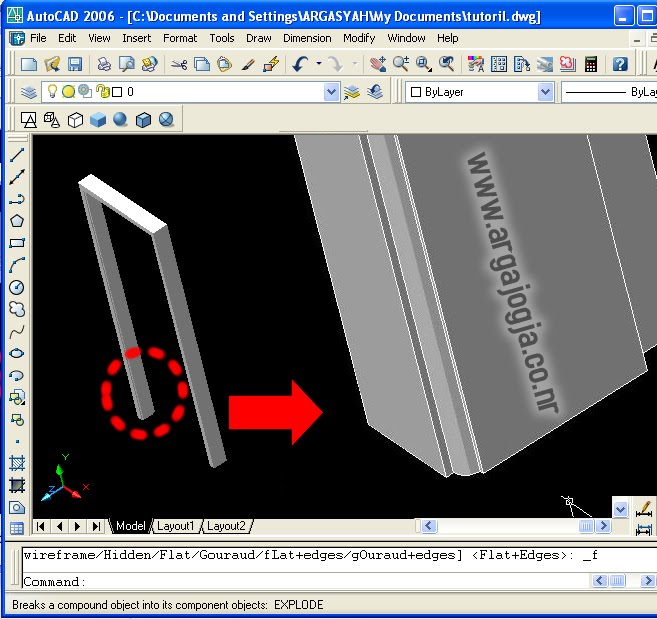Image resolution: width=657 pixels, height=619 pixels.
Task: Toggle layer 0 on/off lightbulb
Action: (x=52, y=91)
